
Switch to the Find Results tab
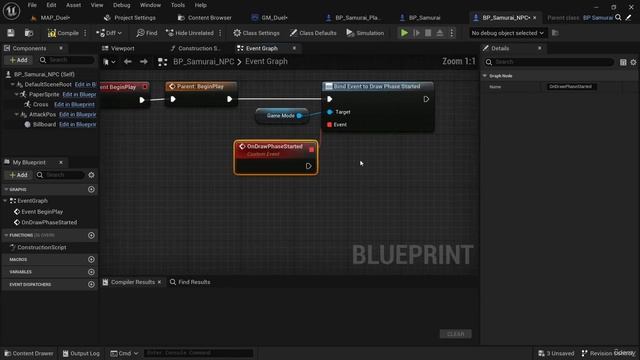(190, 282)
